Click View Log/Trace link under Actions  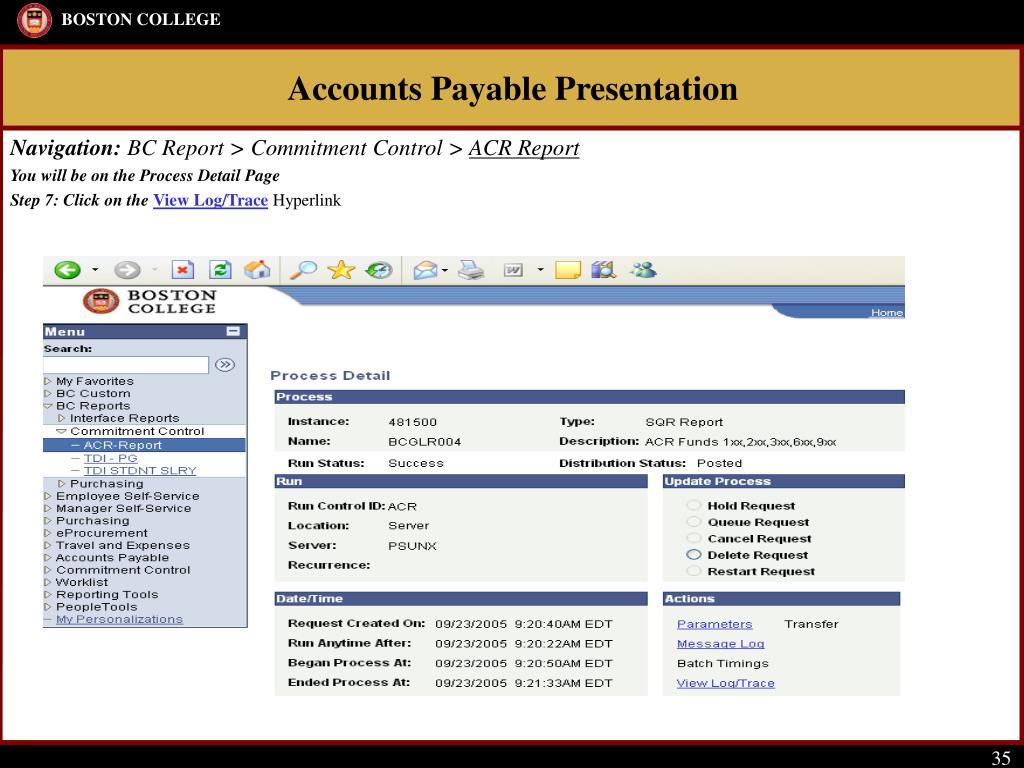[726, 682]
